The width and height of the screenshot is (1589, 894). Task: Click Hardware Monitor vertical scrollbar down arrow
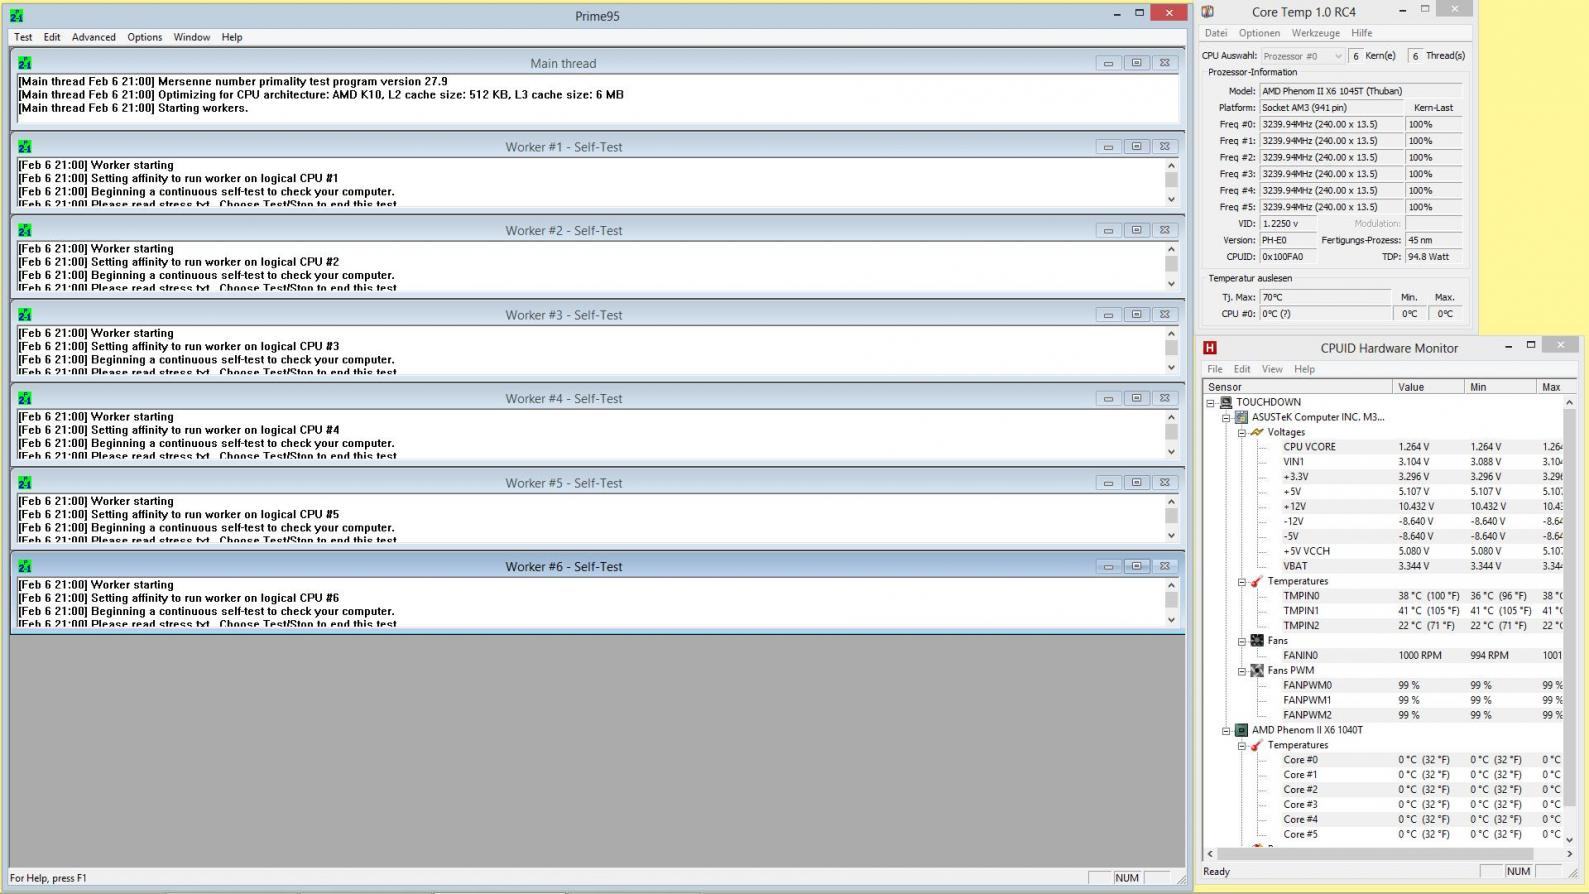point(1569,840)
